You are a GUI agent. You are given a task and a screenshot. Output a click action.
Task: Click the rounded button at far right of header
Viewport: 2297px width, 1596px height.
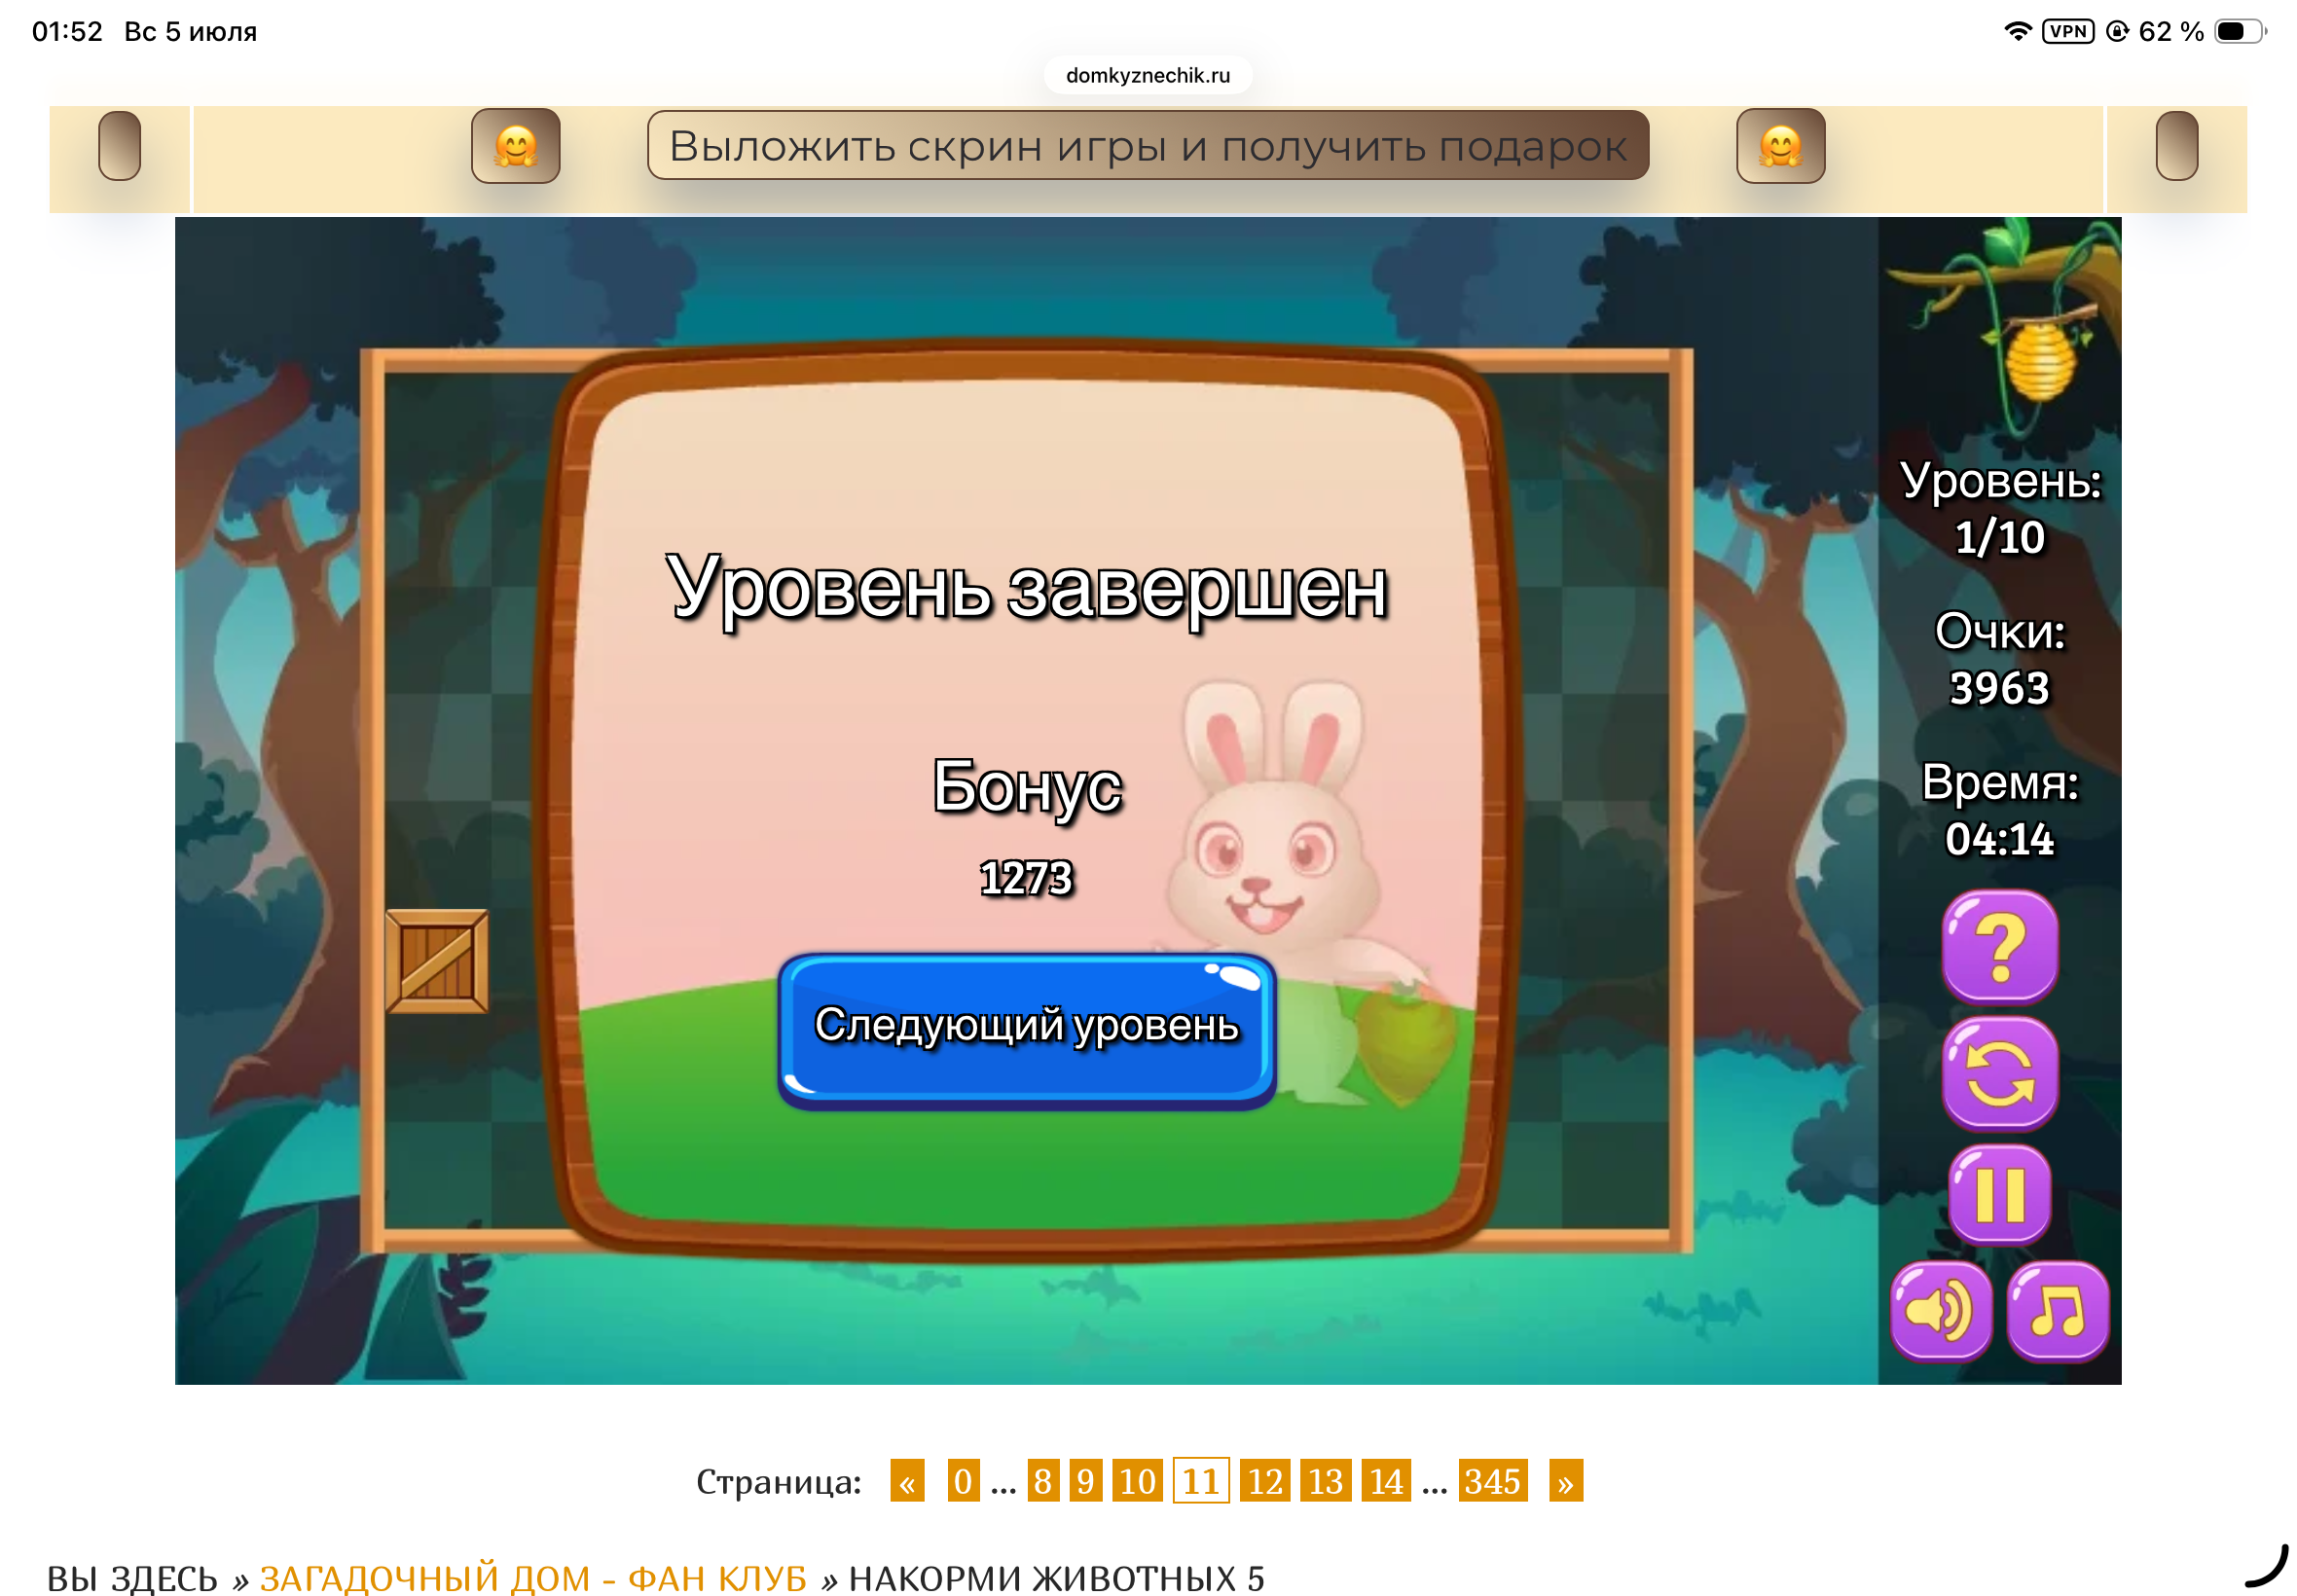point(2176,146)
